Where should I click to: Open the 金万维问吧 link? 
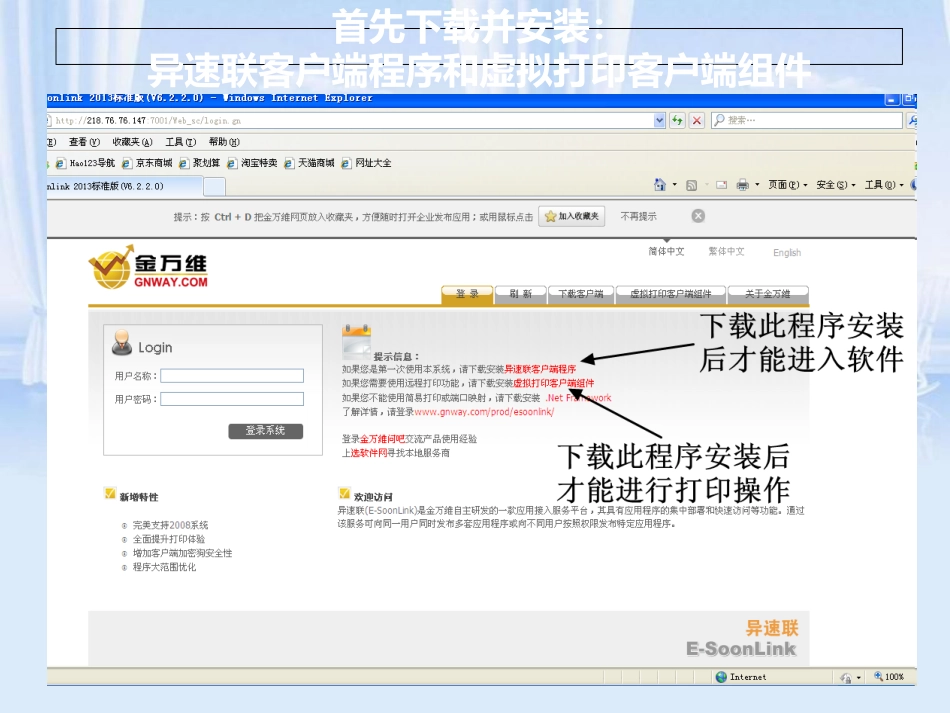[382, 439]
